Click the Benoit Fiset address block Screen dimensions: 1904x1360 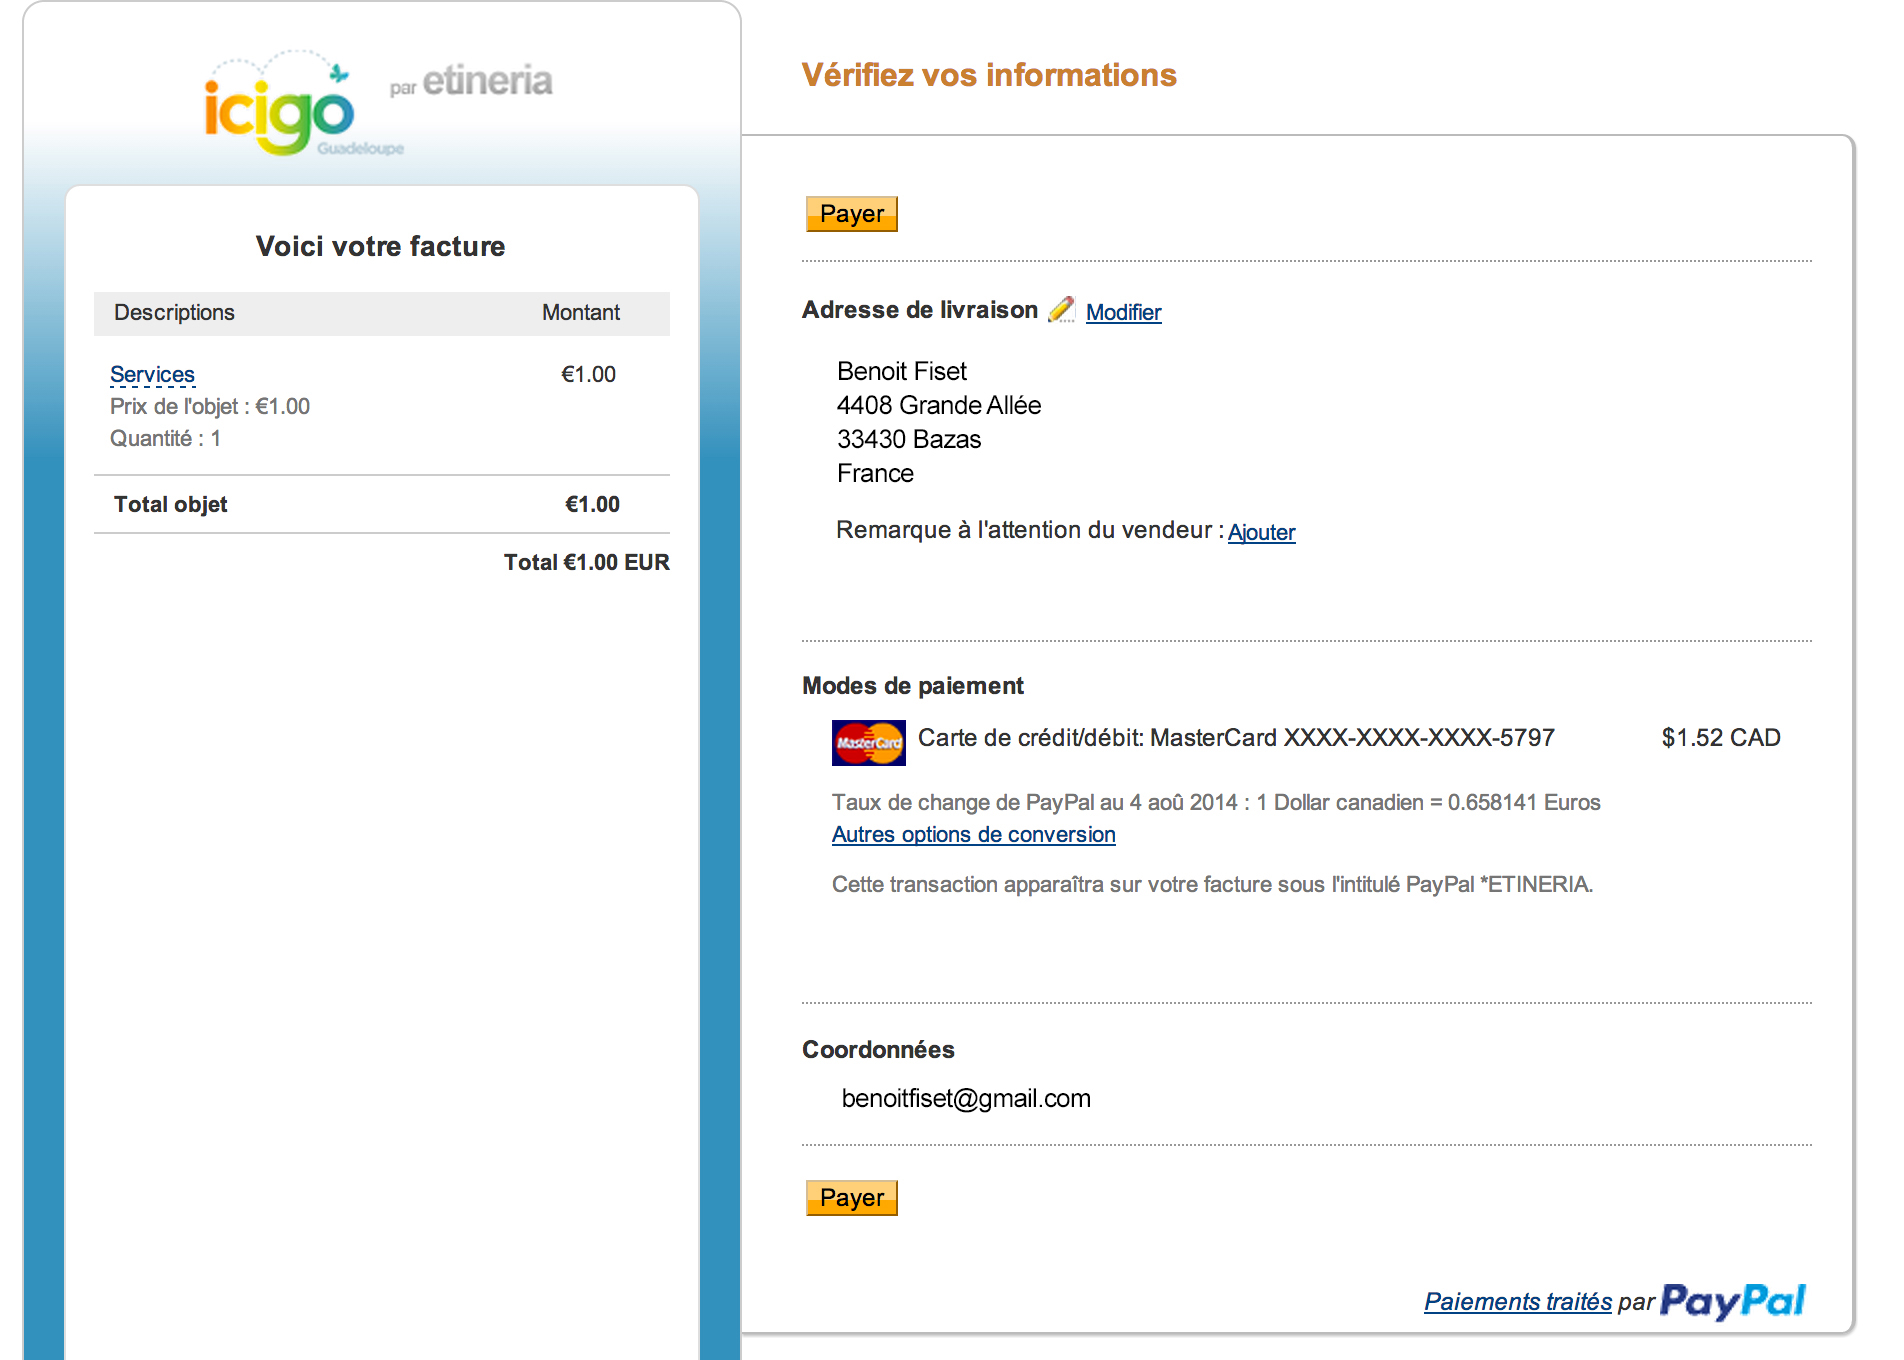[938, 421]
